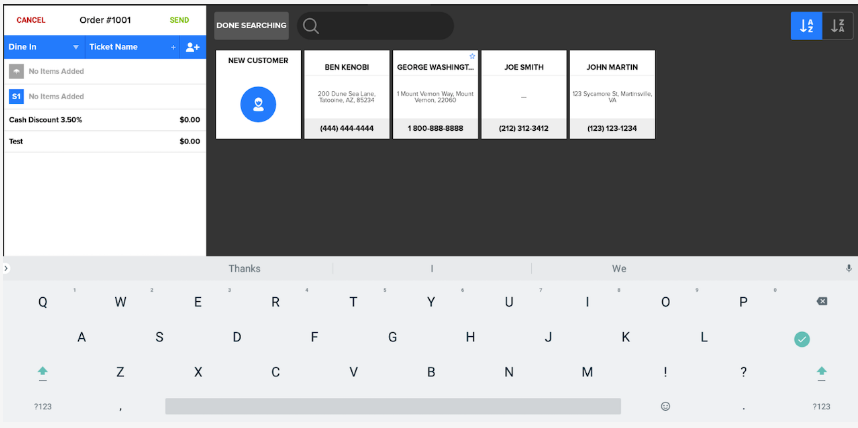Click the magnifying glass search icon

coord(311,26)
